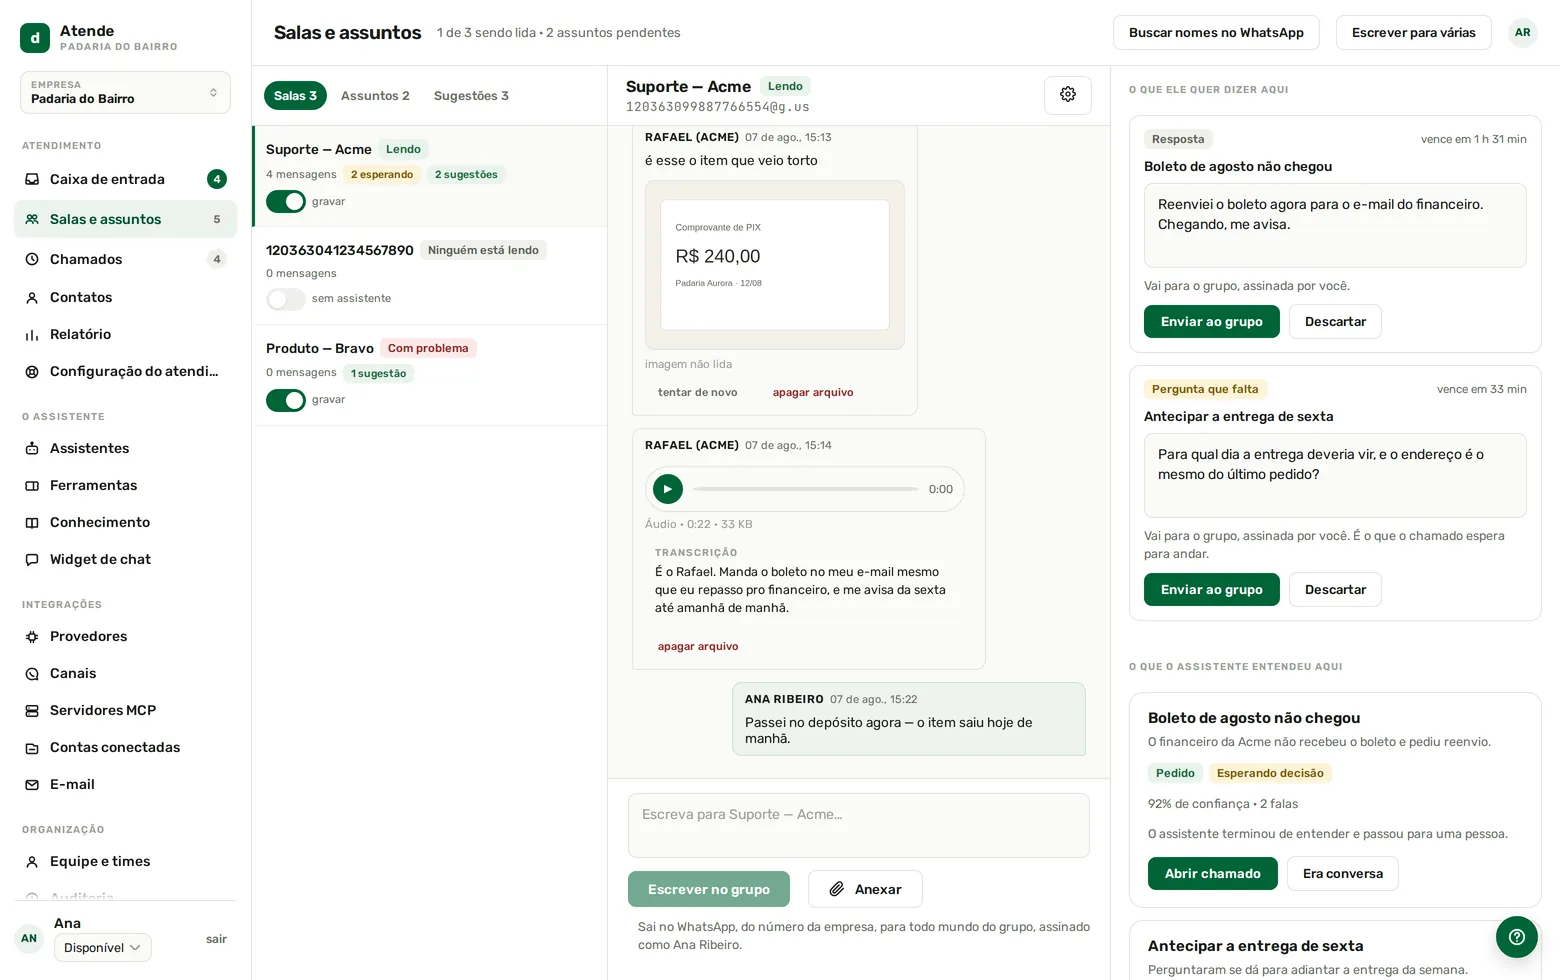
Task: Click the Contatos person icon
Action: [x=32, y=297]
